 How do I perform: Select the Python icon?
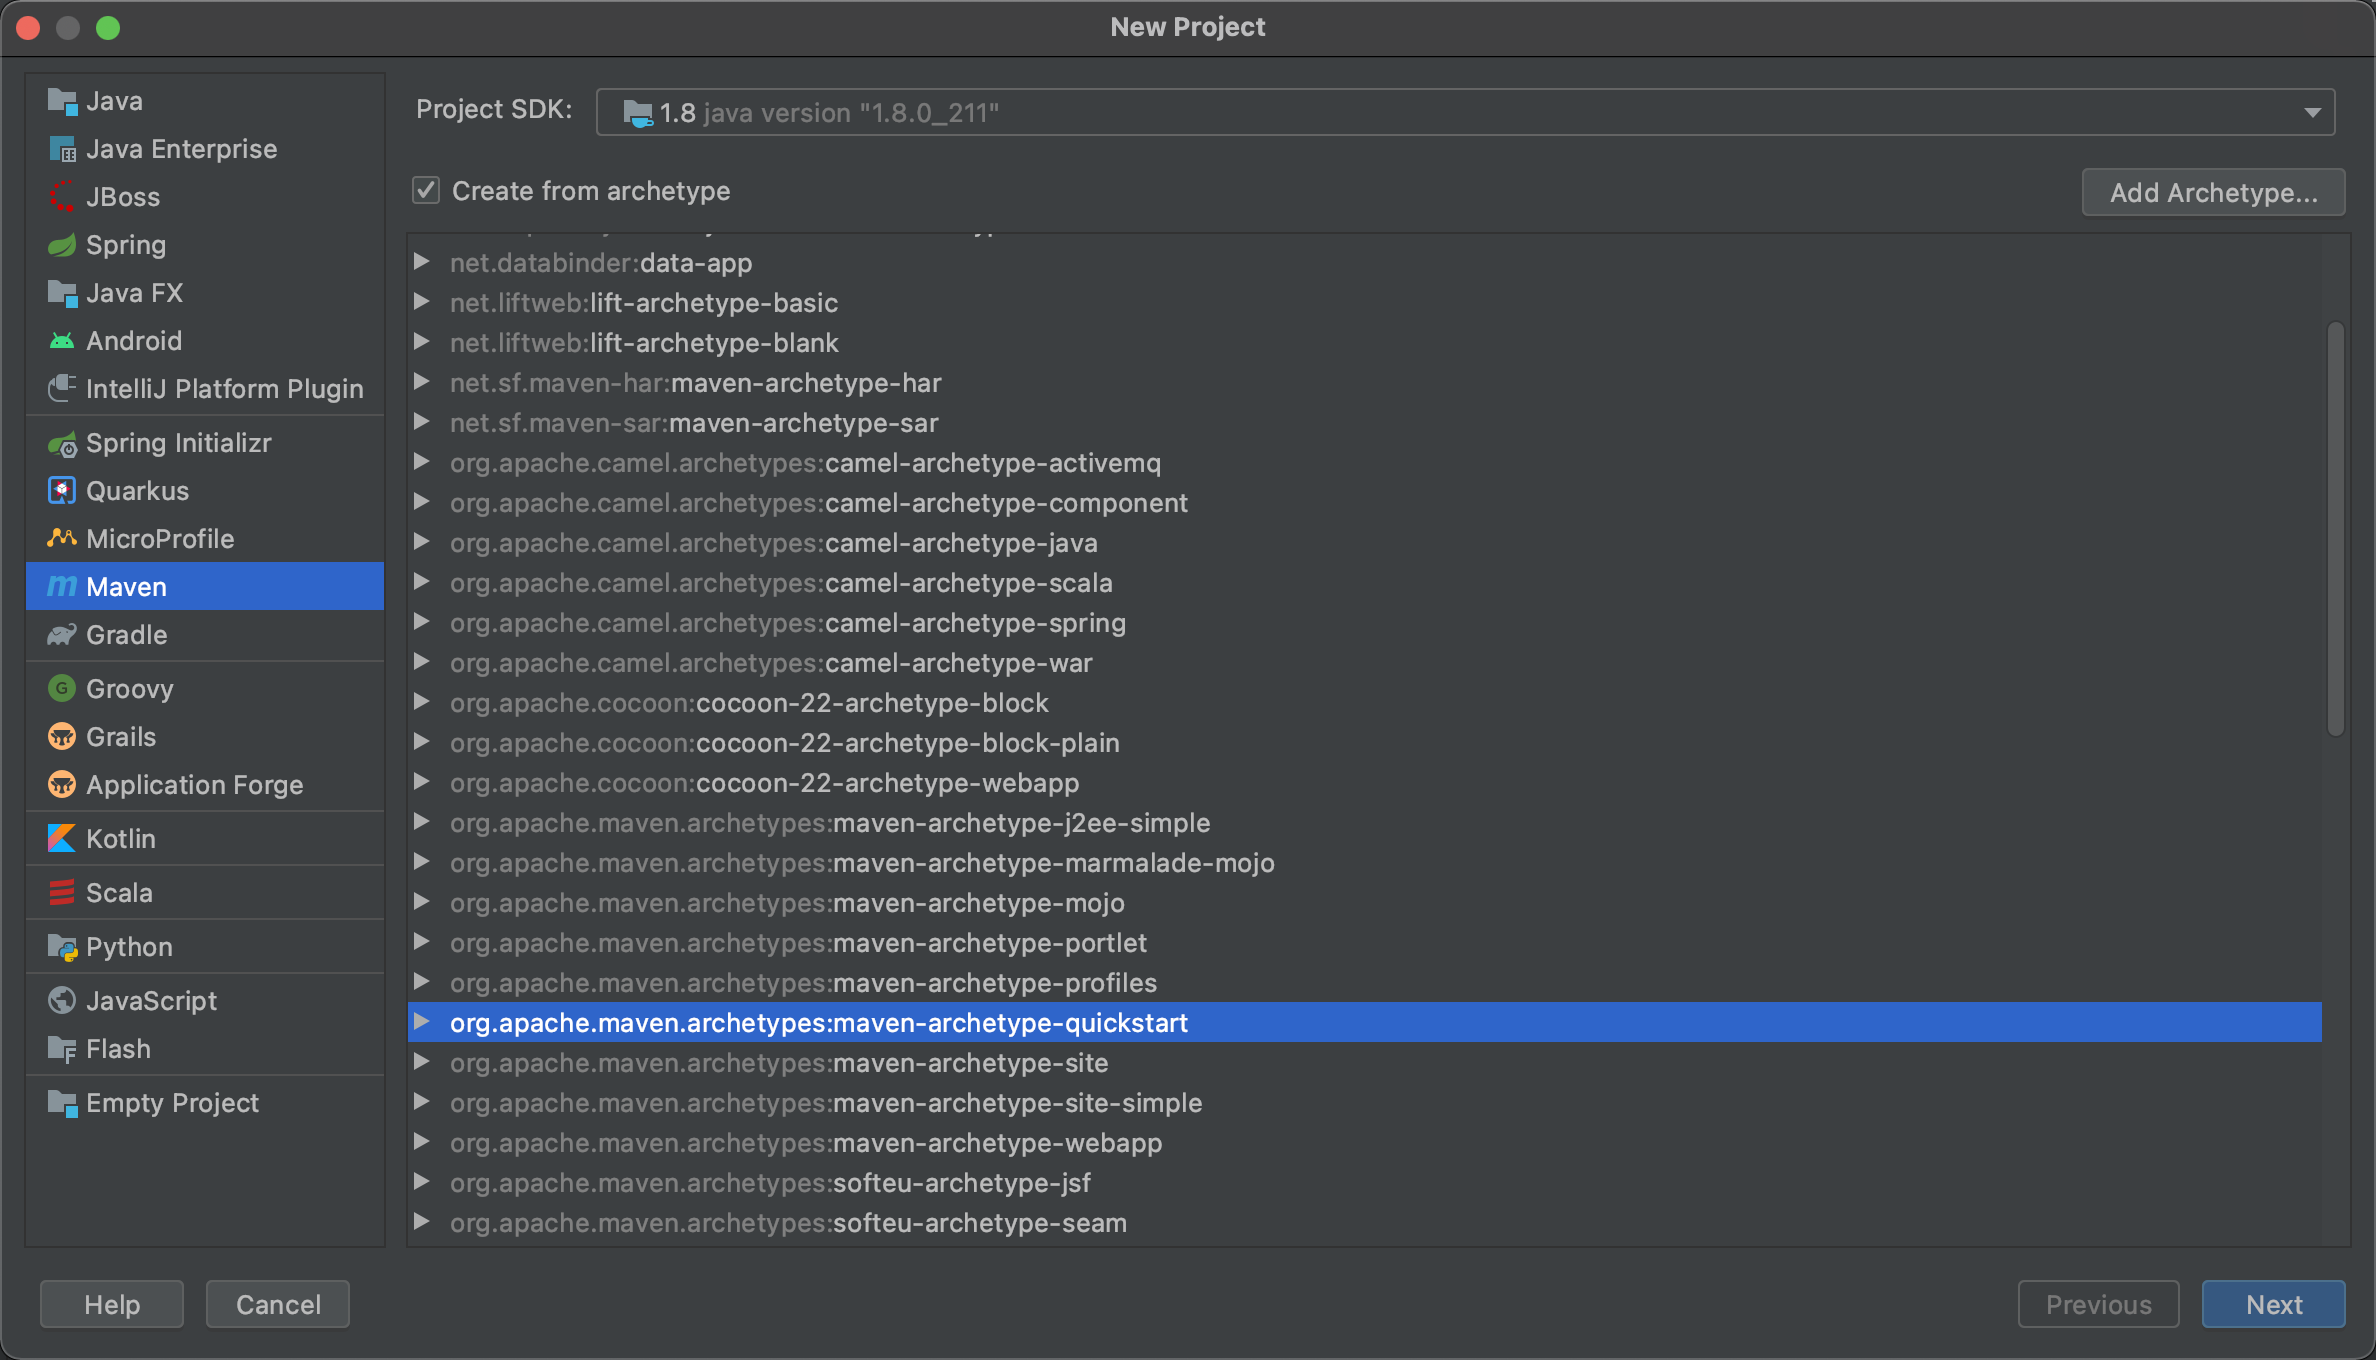tap(62, 947)
